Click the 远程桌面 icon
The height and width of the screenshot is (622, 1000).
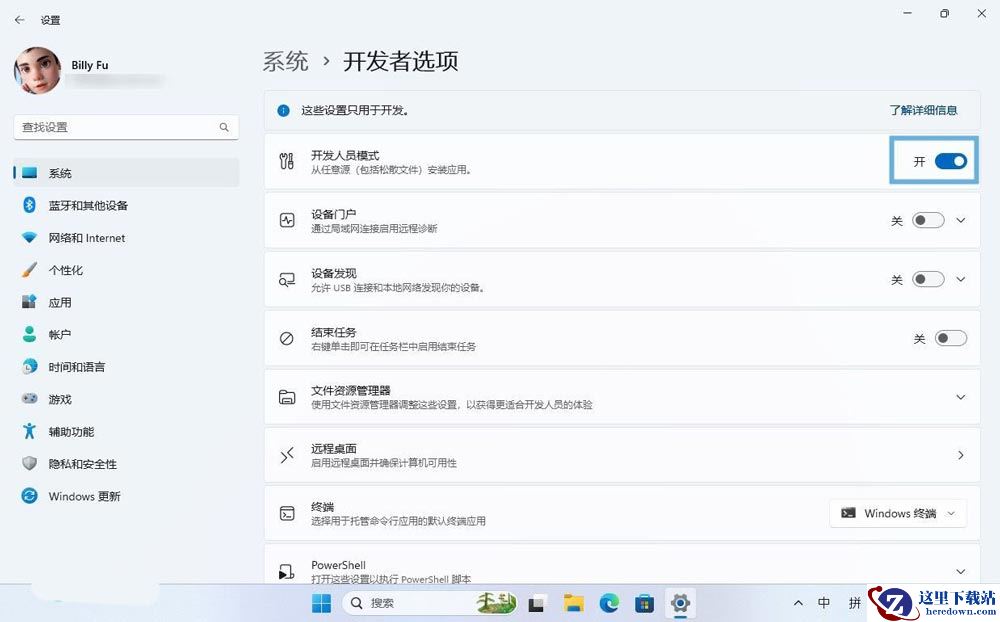point(287,455)
